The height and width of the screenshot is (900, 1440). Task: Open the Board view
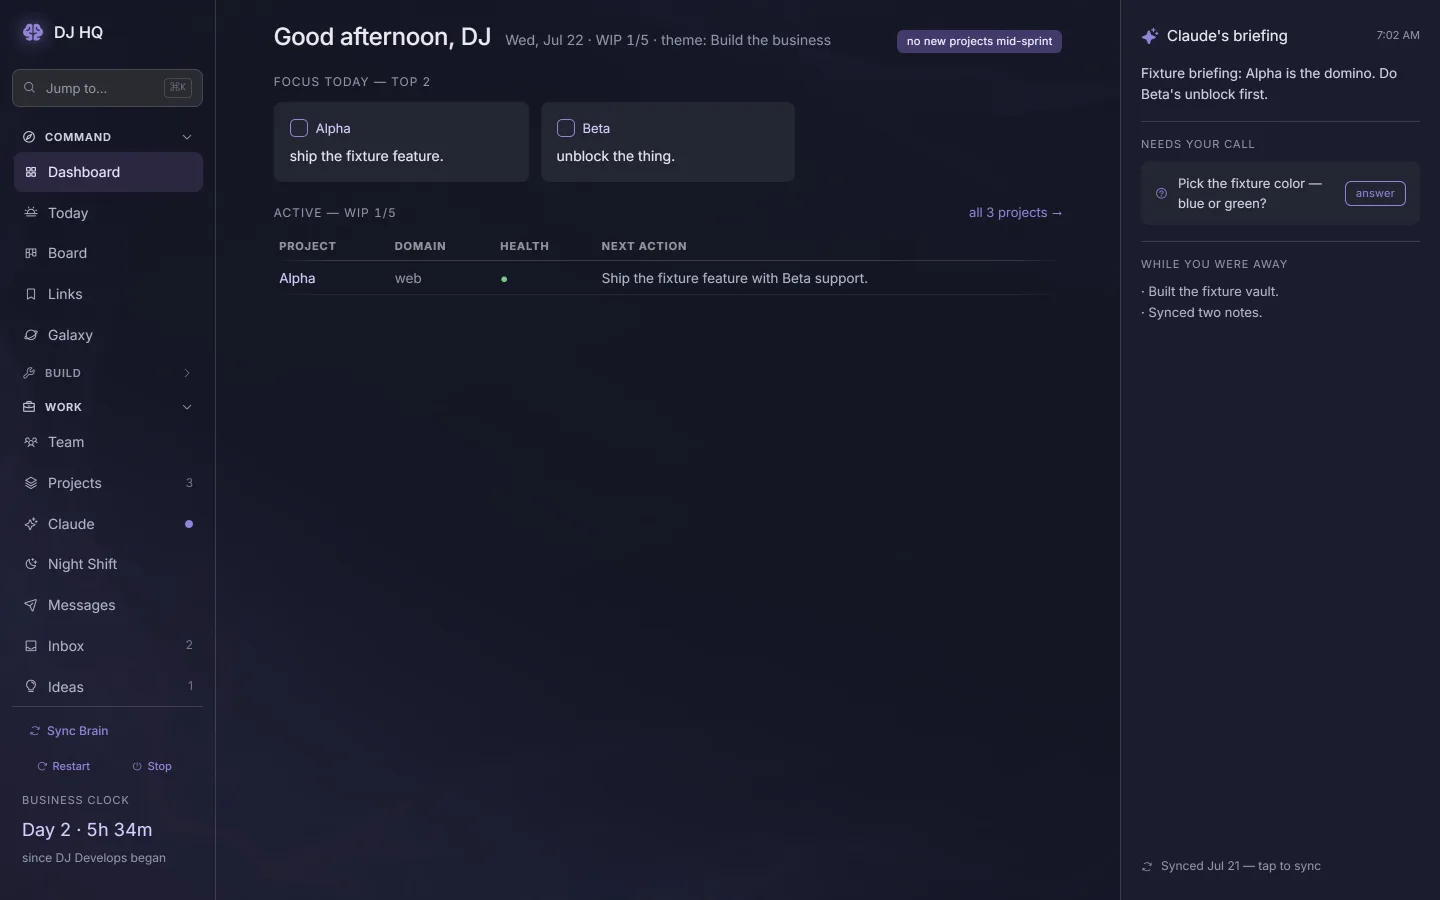[108, 253]
